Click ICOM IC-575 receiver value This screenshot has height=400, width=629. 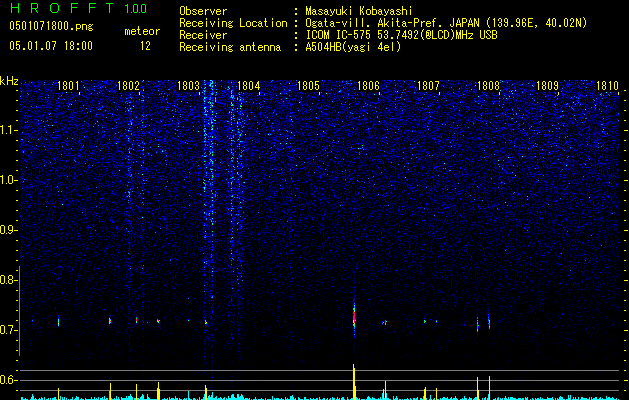401,35
